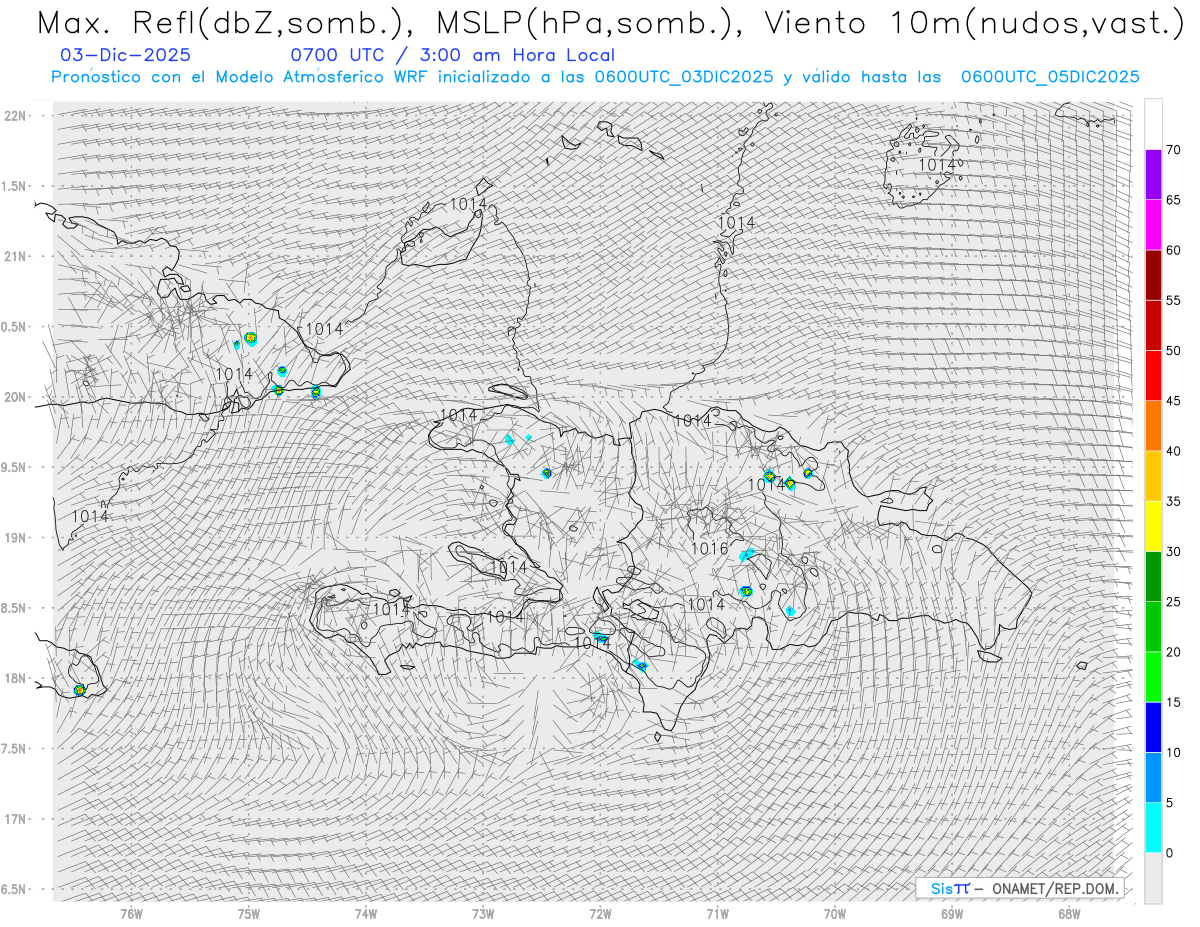The width and height of the screenshot is (1200, 927).
Task: Click the colorbar tick label '15'
Action: (x=1174, y=702)
